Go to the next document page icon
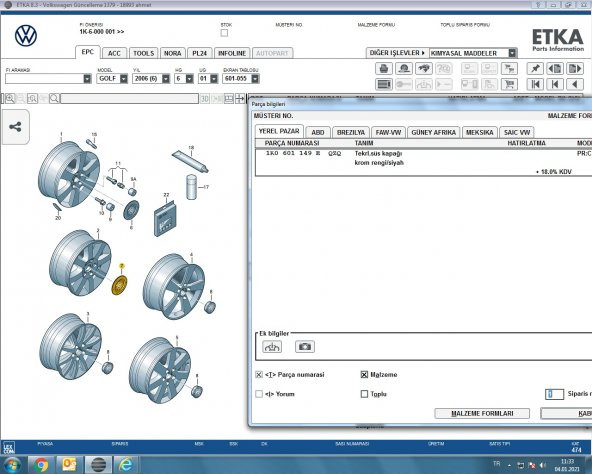Viewport: 592px width, 474px height. 575,69
